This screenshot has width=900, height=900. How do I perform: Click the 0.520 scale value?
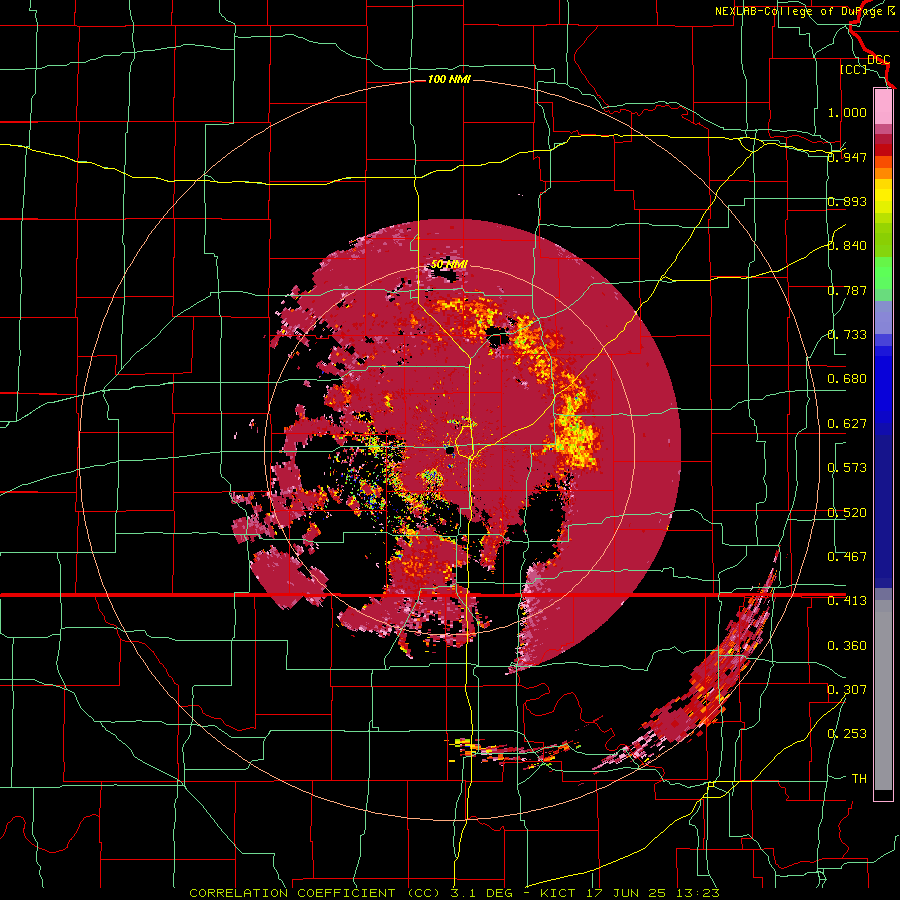(847, 513)
